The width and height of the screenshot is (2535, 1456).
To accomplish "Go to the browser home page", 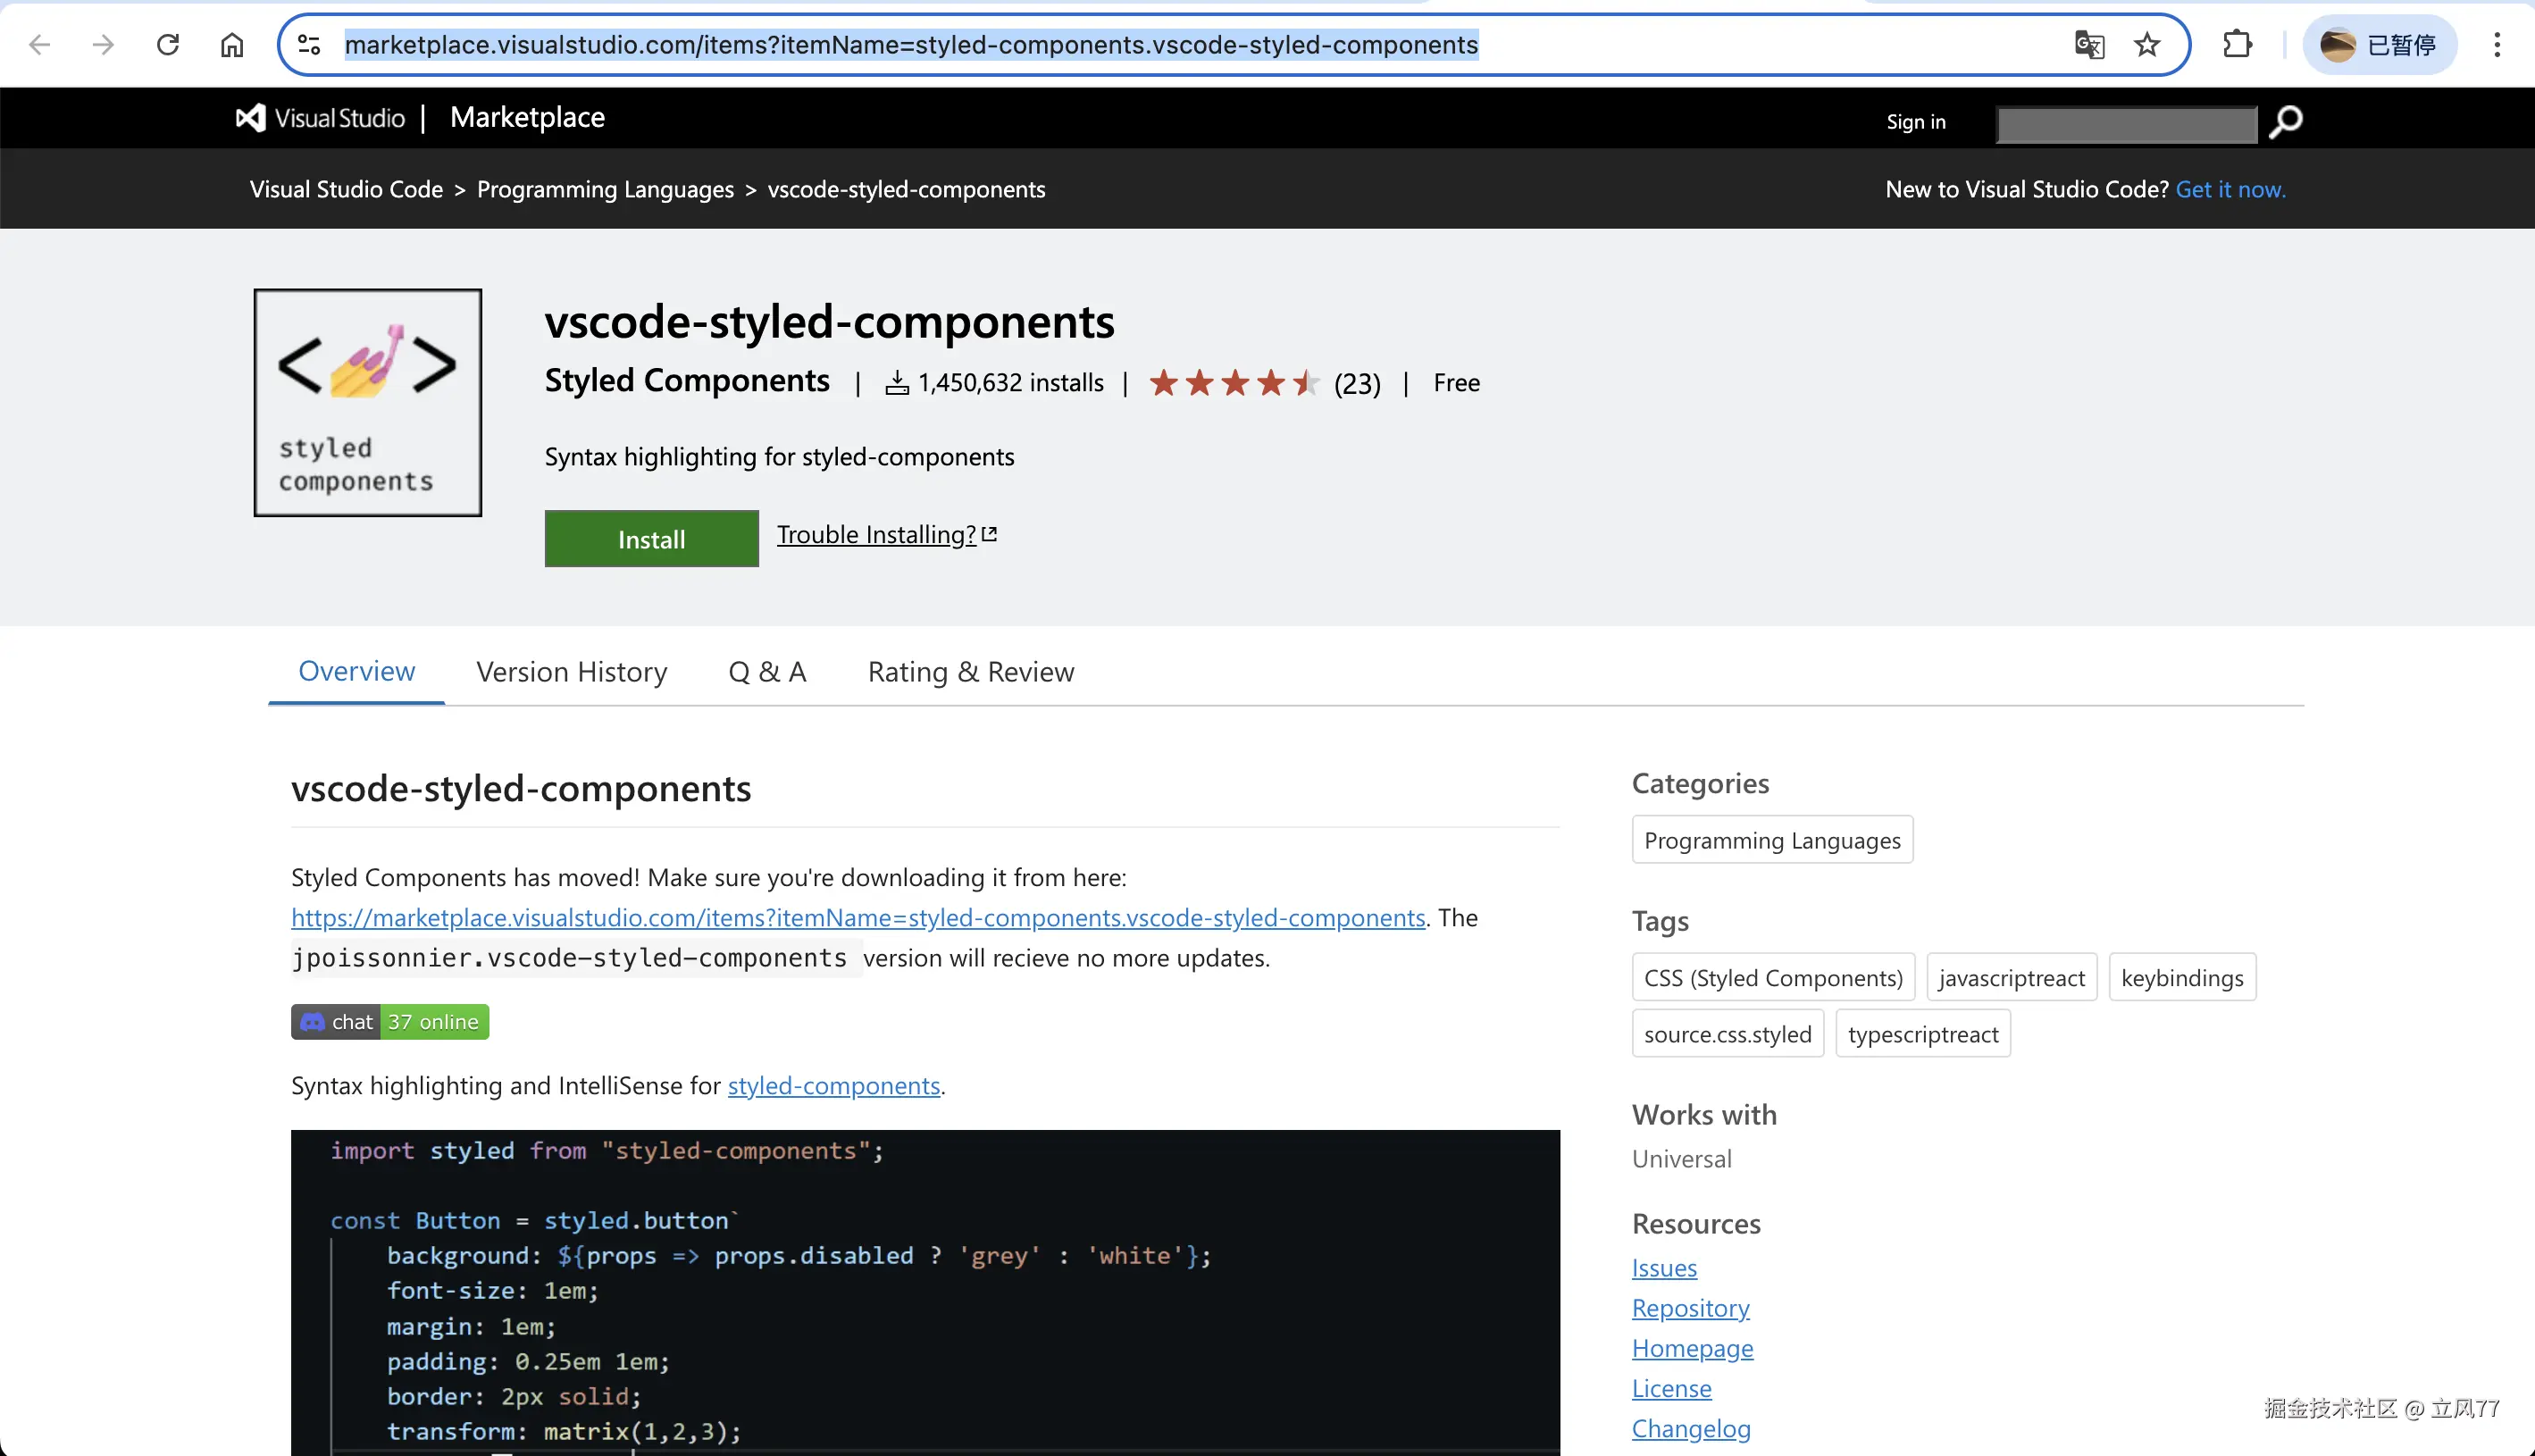I will click(x=232, y=45).
